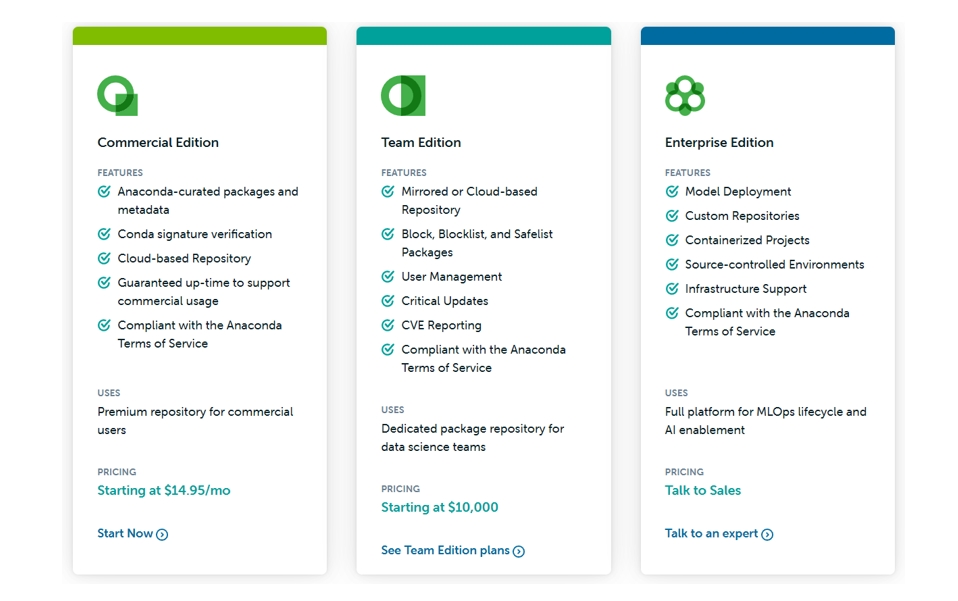Click the Enterprise Edition logo icon
Viewport: 958px width, 601px height.
685,95
